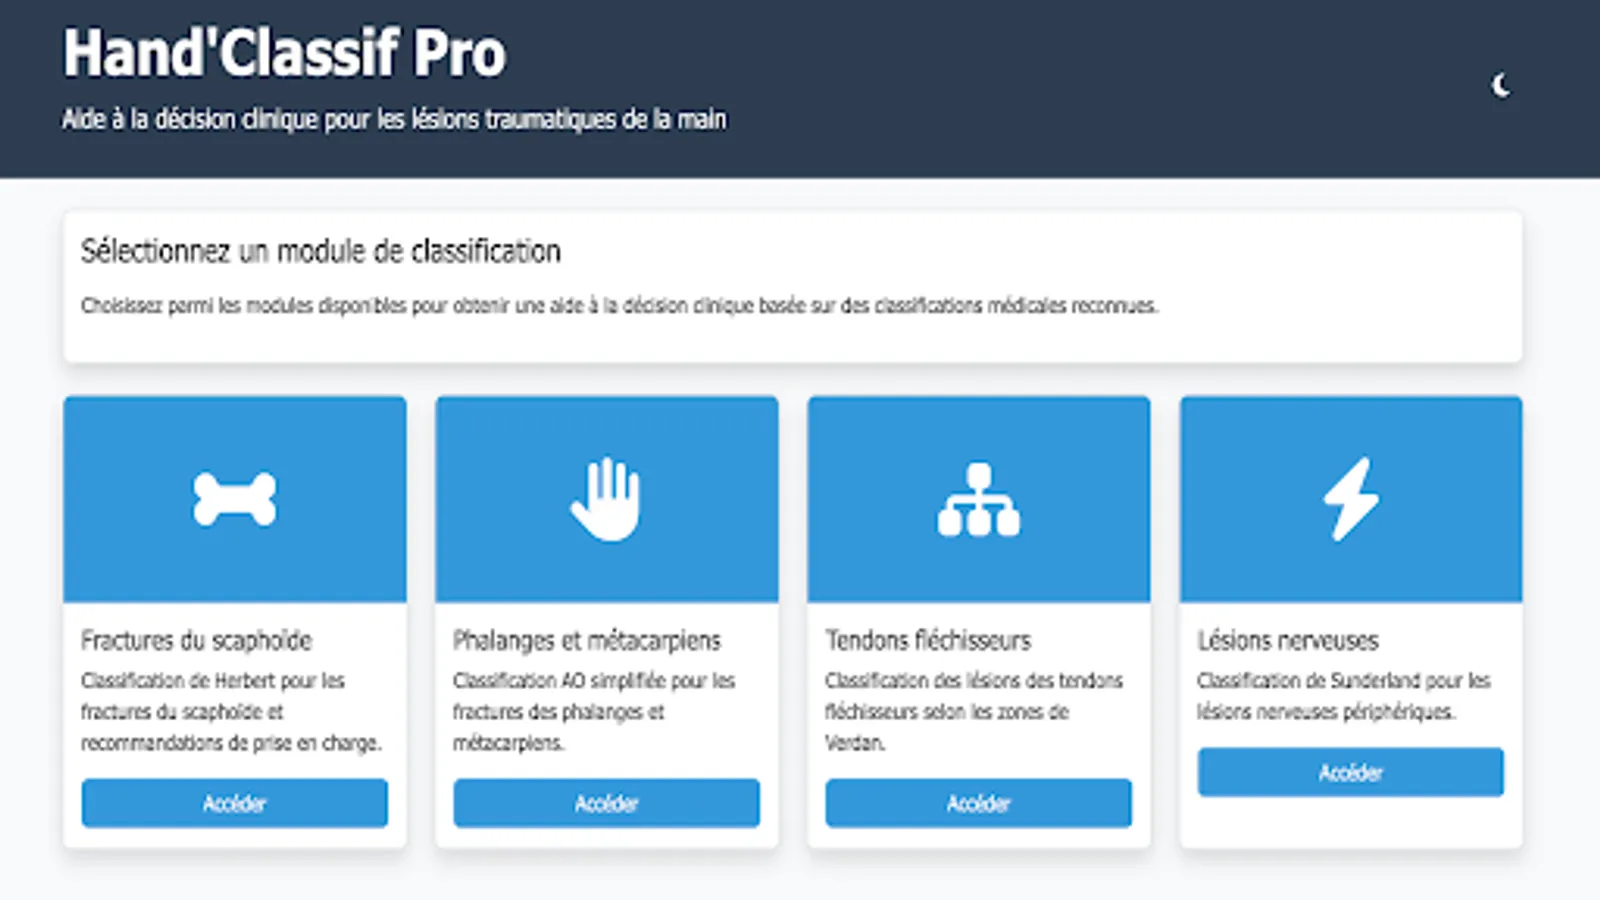
Task: Click the Fractures du scaphoïde heading
Action: (197, 640)
